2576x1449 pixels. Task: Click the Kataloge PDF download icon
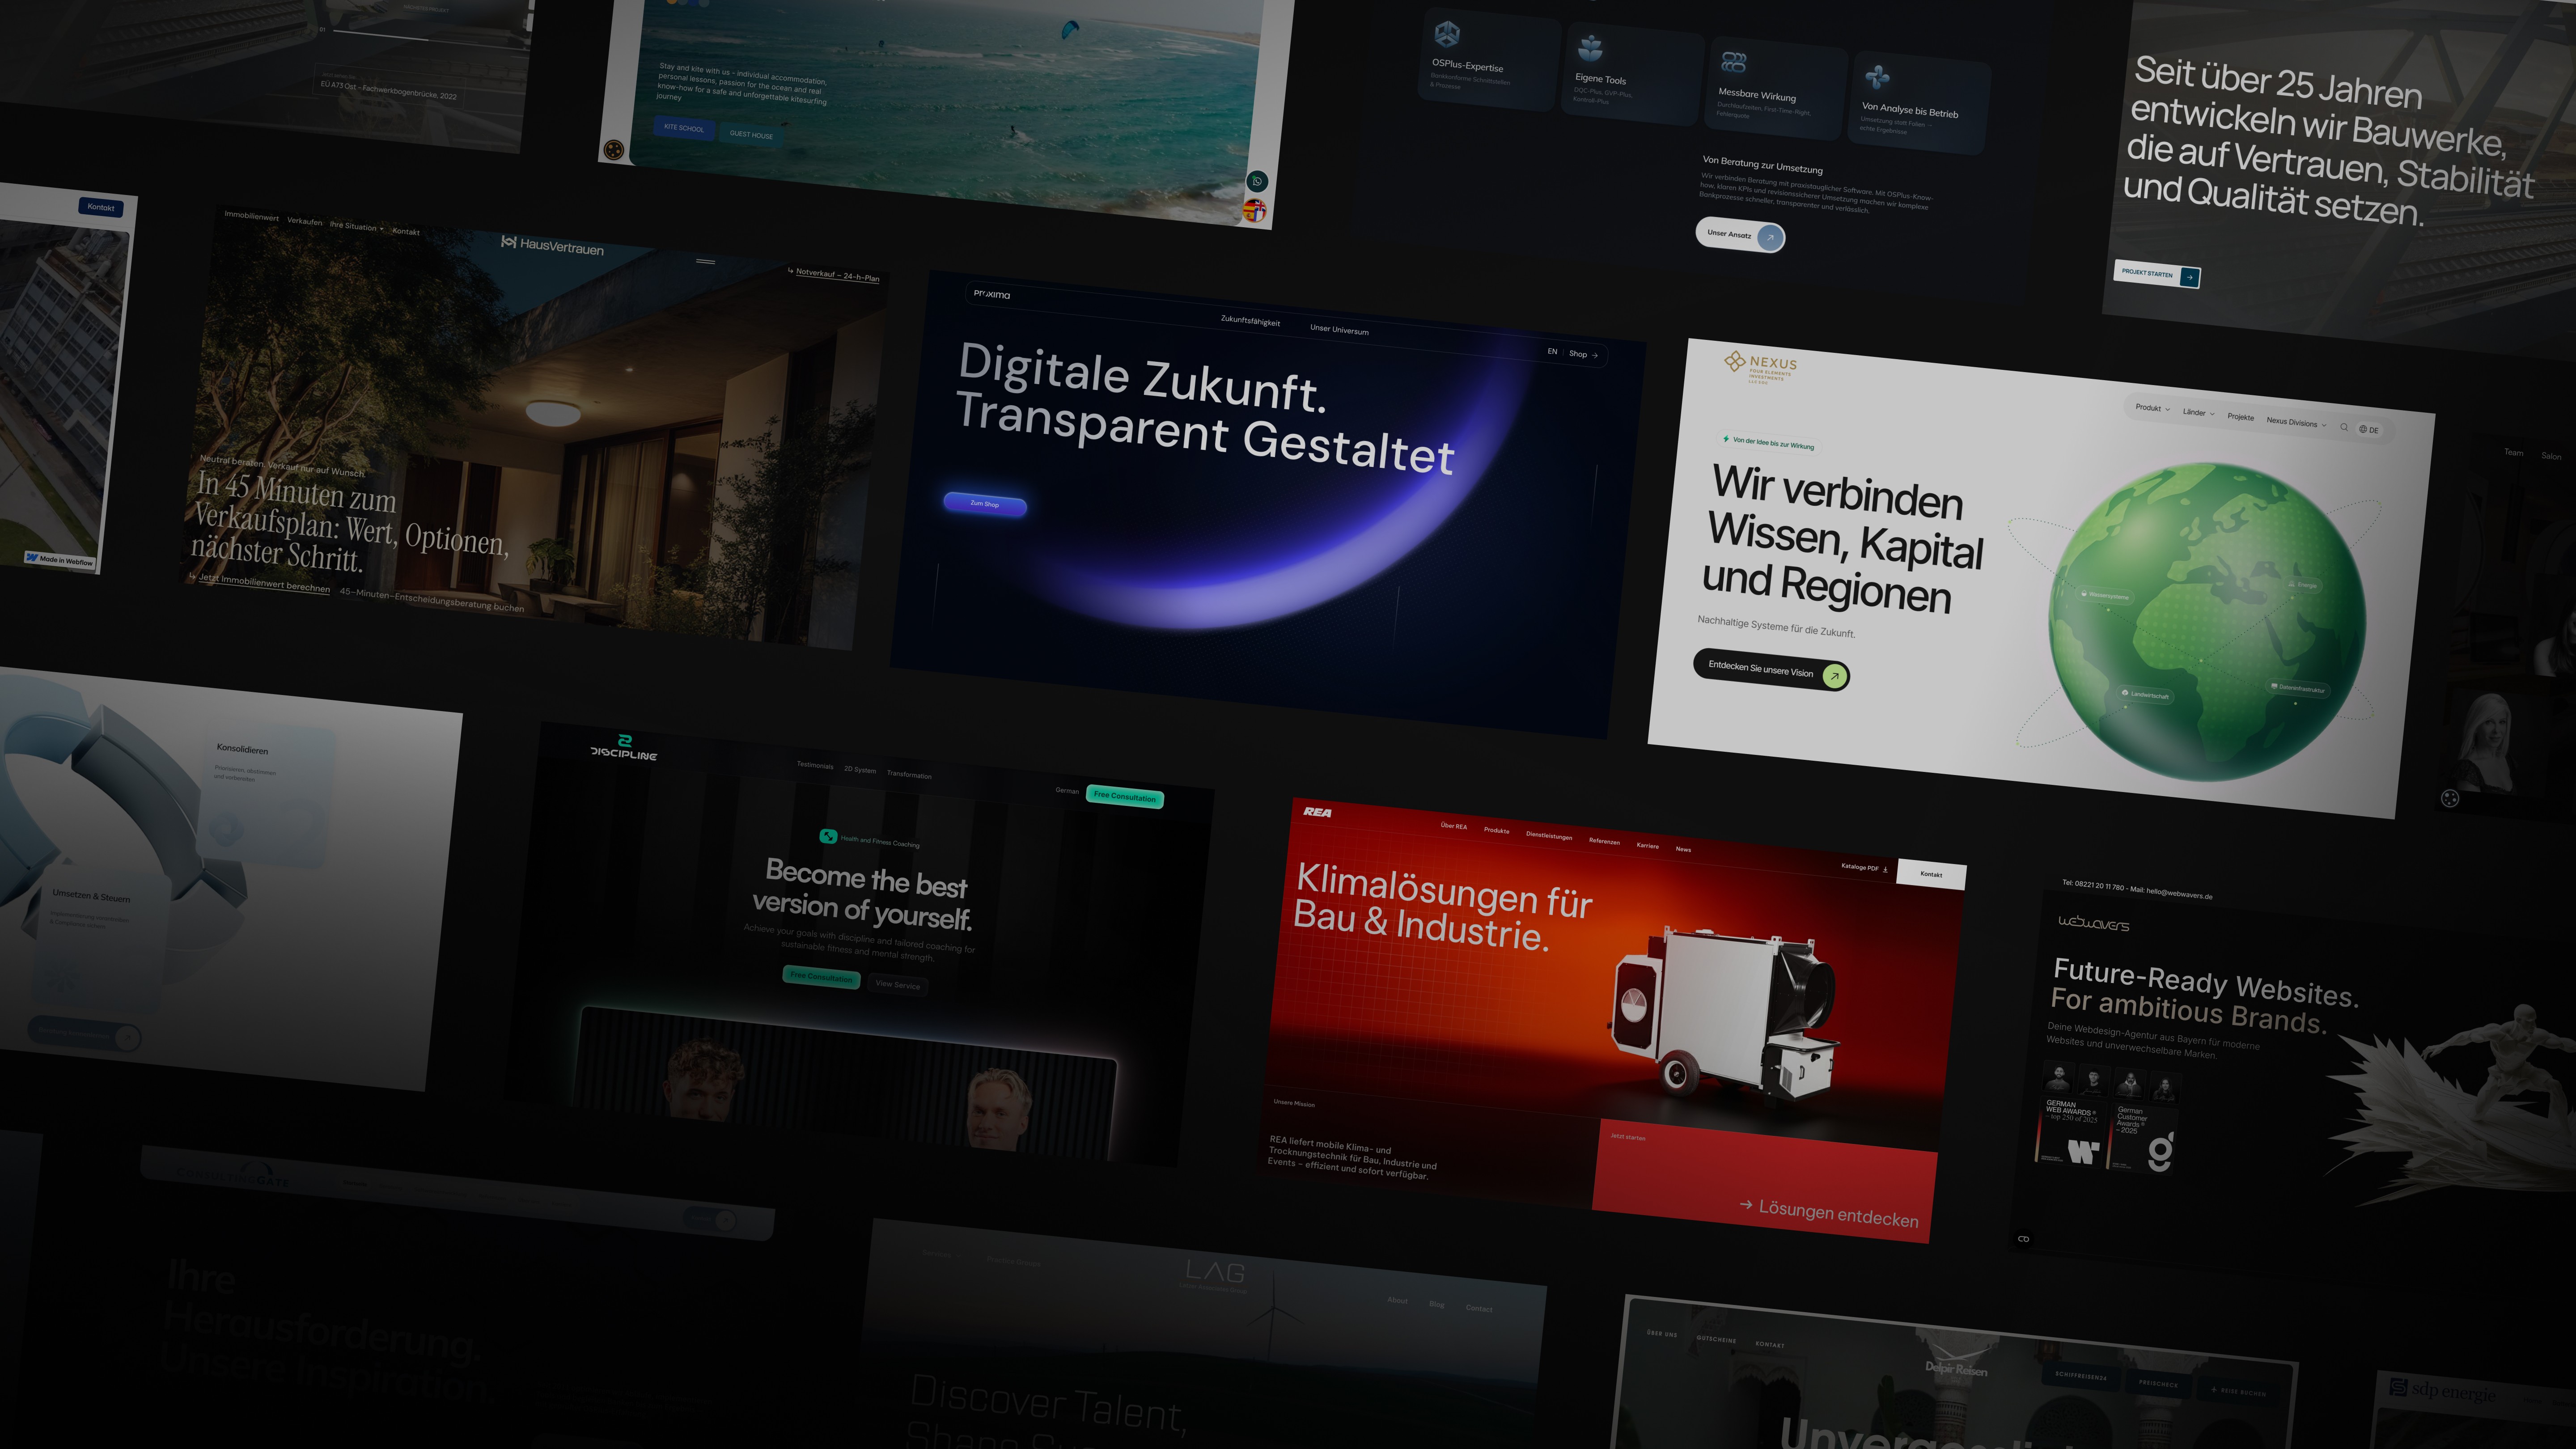1885,869
